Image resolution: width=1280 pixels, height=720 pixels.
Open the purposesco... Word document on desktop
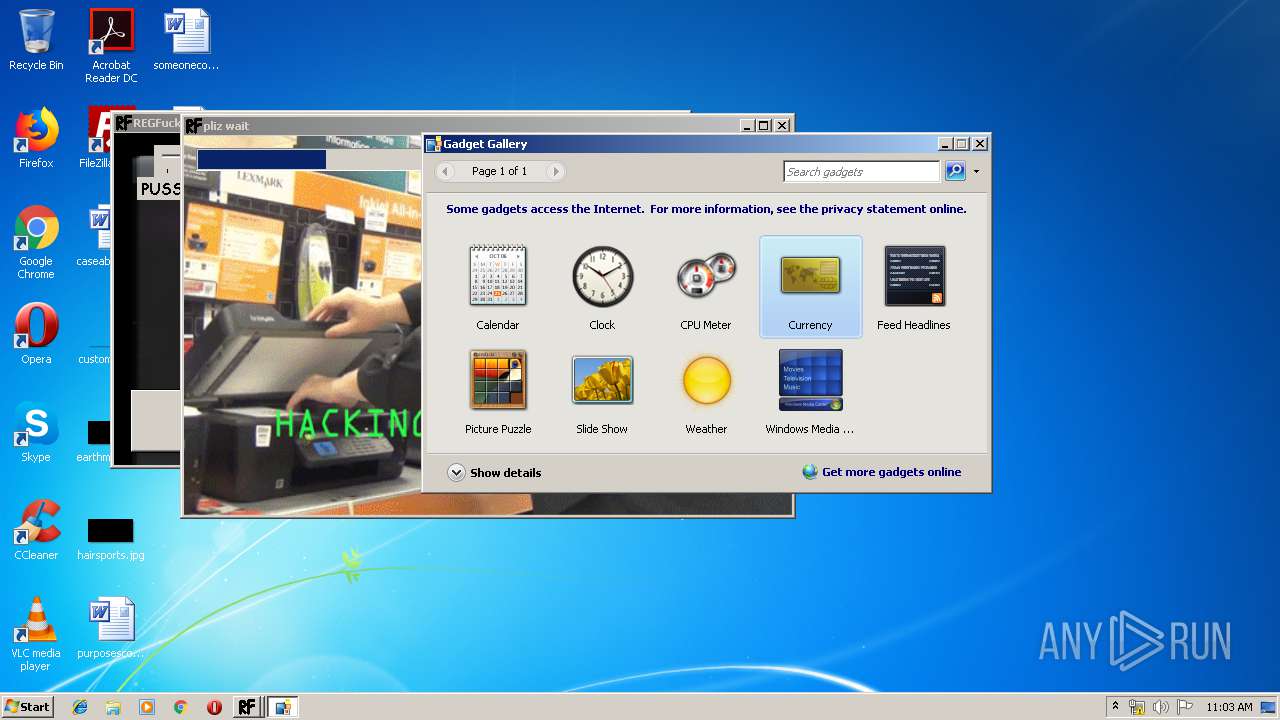coord(111,628)
